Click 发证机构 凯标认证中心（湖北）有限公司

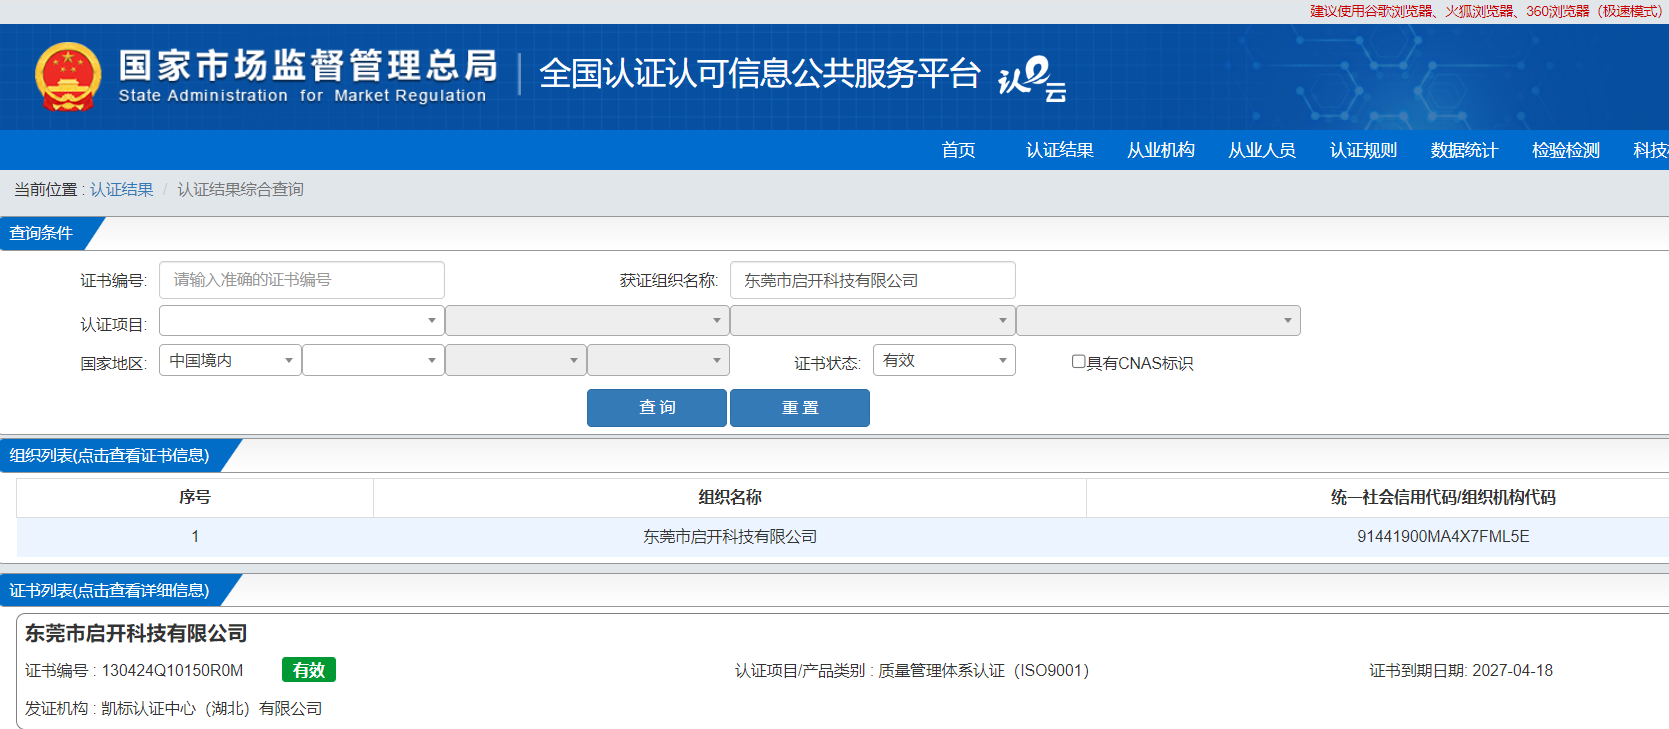coord(174,708)
